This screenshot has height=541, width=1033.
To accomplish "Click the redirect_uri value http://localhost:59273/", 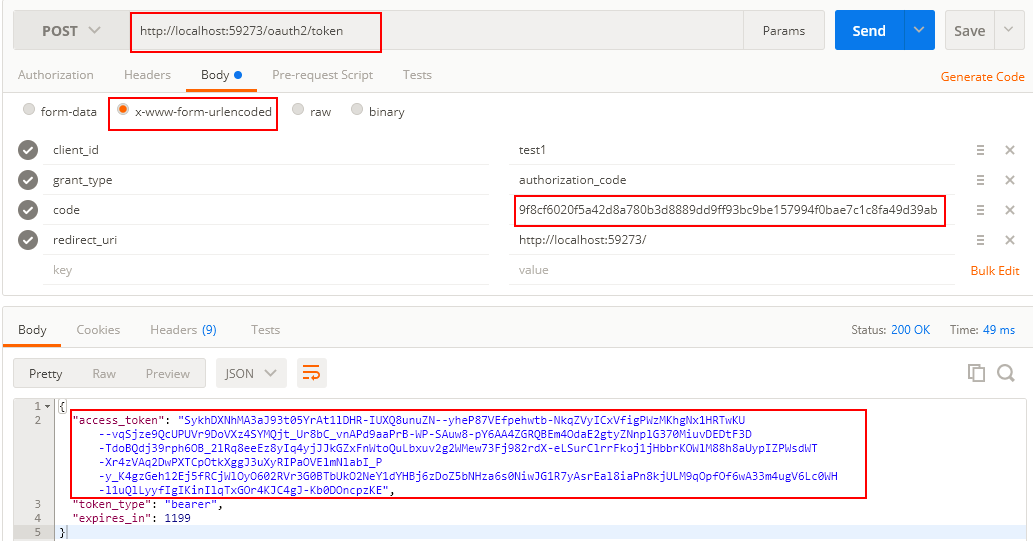I will coord(732,240).
